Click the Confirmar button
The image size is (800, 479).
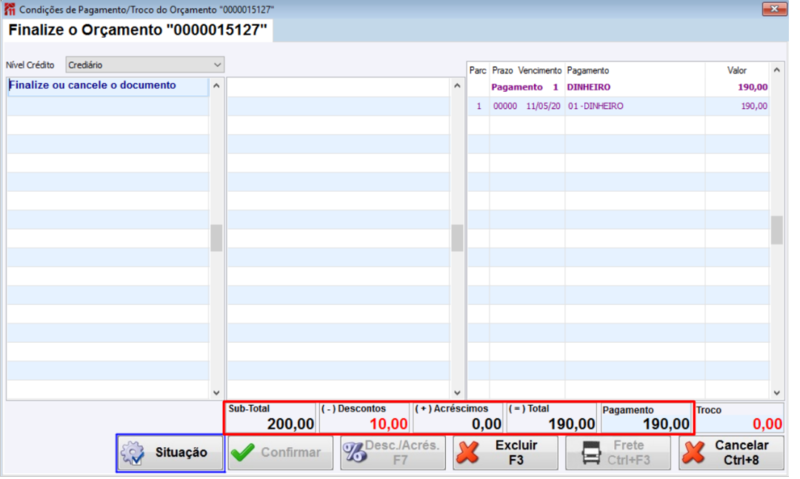point(280,452)
